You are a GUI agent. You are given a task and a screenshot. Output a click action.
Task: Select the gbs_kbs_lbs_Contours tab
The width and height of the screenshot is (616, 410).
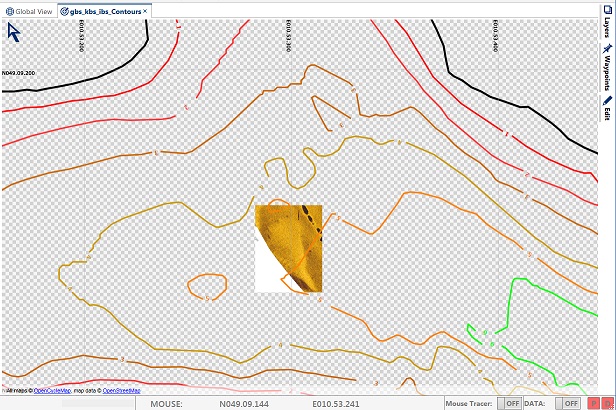[x=103, y=11]
